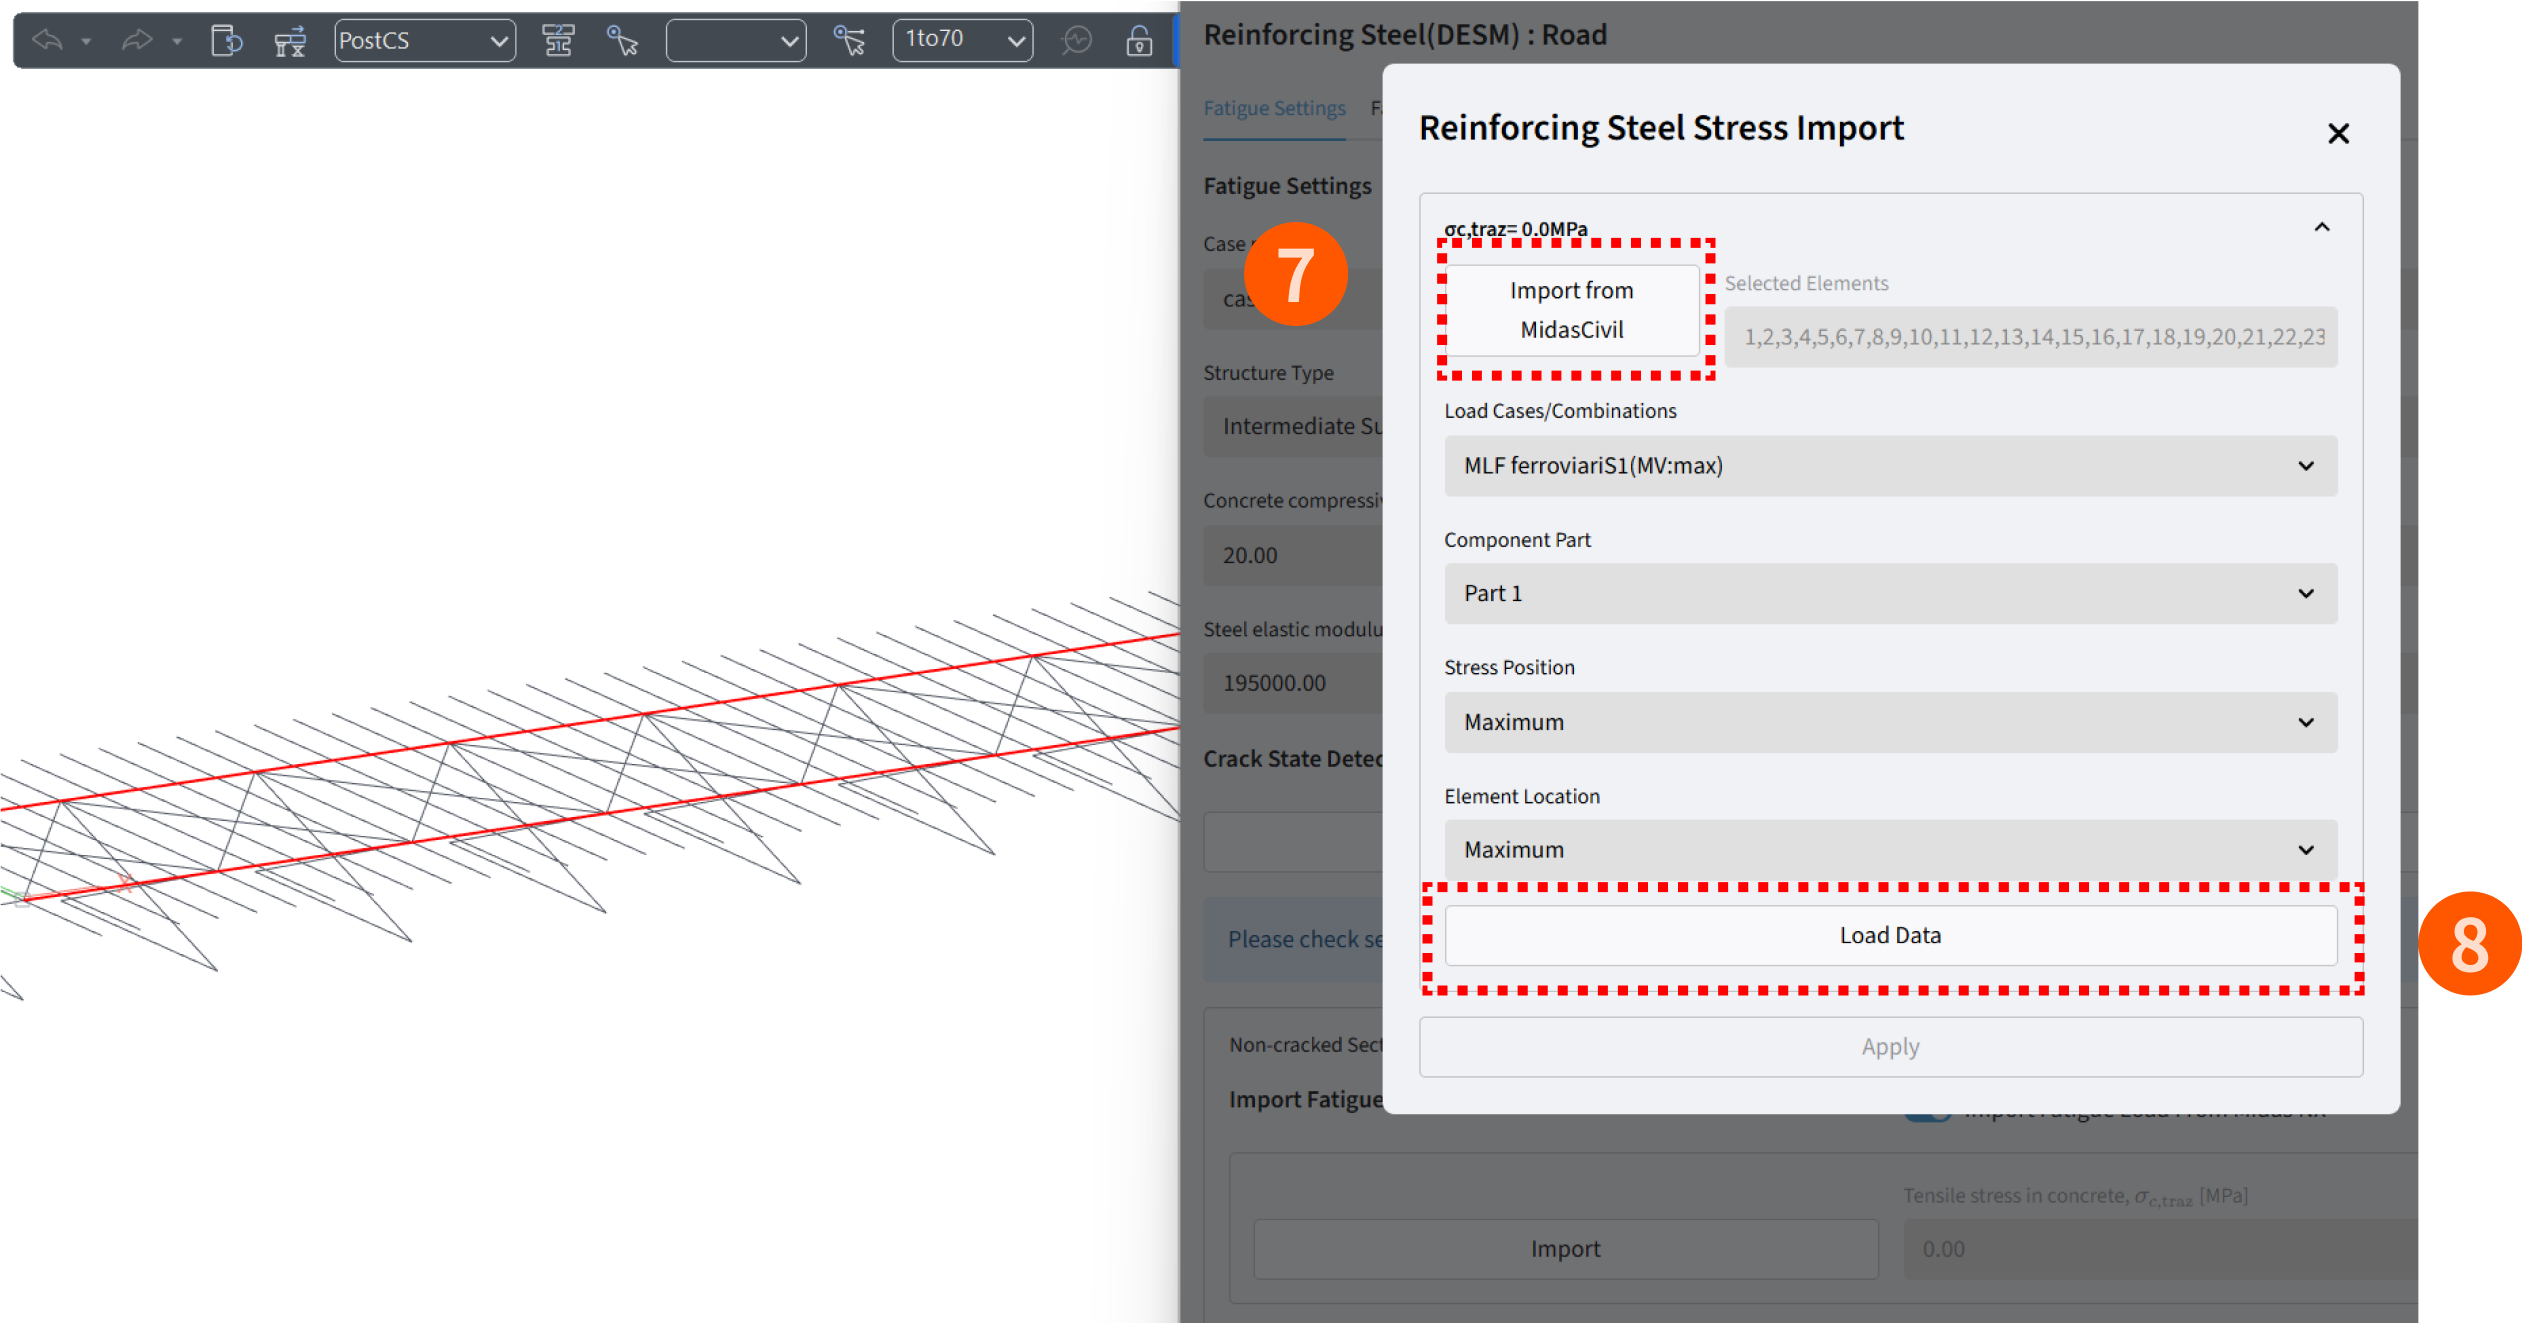Open the PostCS dropdown
The image size is (2522, 1323).
[x=424, y=40]
